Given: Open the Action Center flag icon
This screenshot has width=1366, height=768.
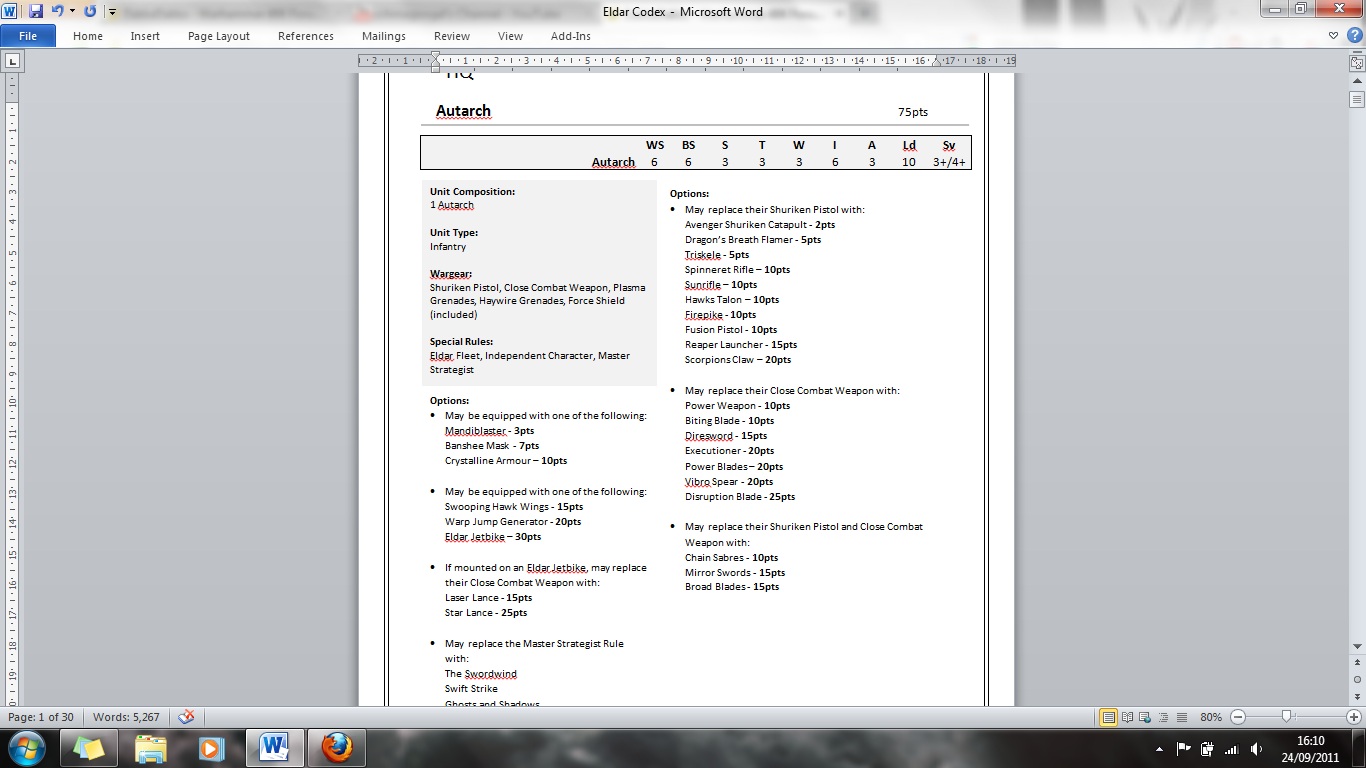Looking at the screenshot, I should [1183, 749].
